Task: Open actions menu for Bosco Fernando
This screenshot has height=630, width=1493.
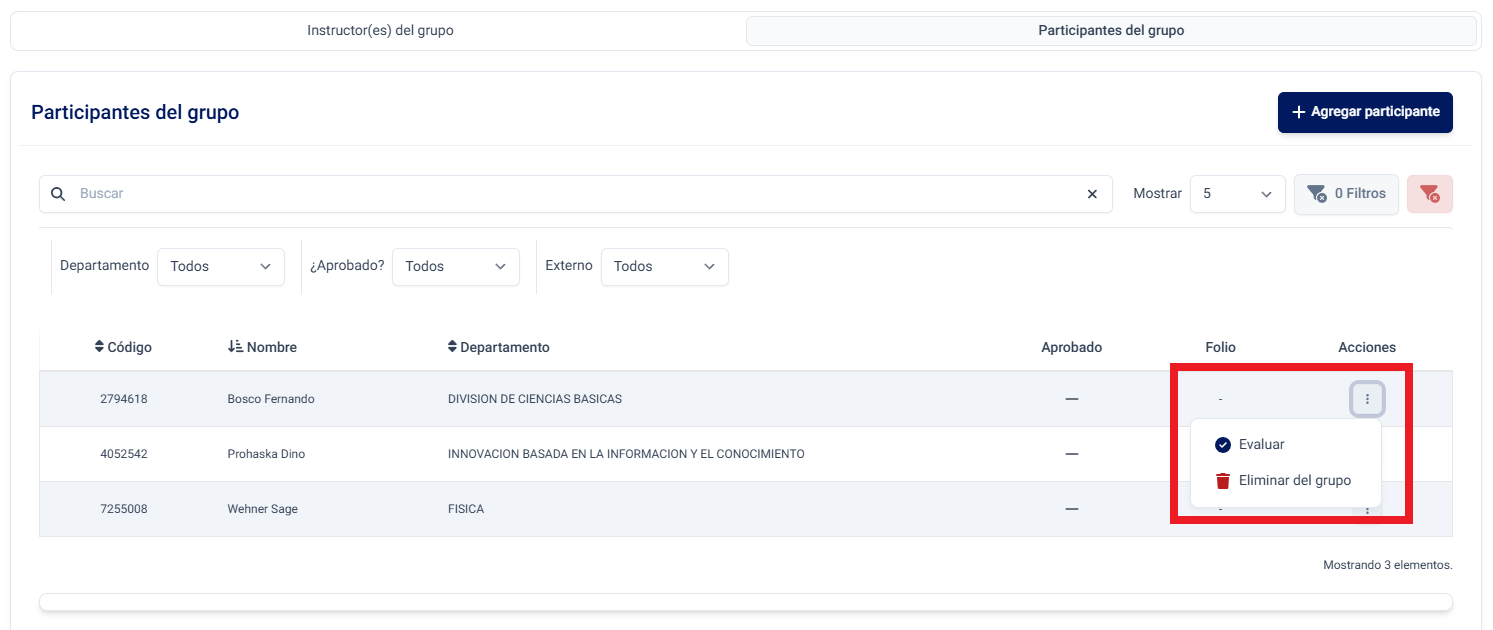Action: pos(1367,399)
